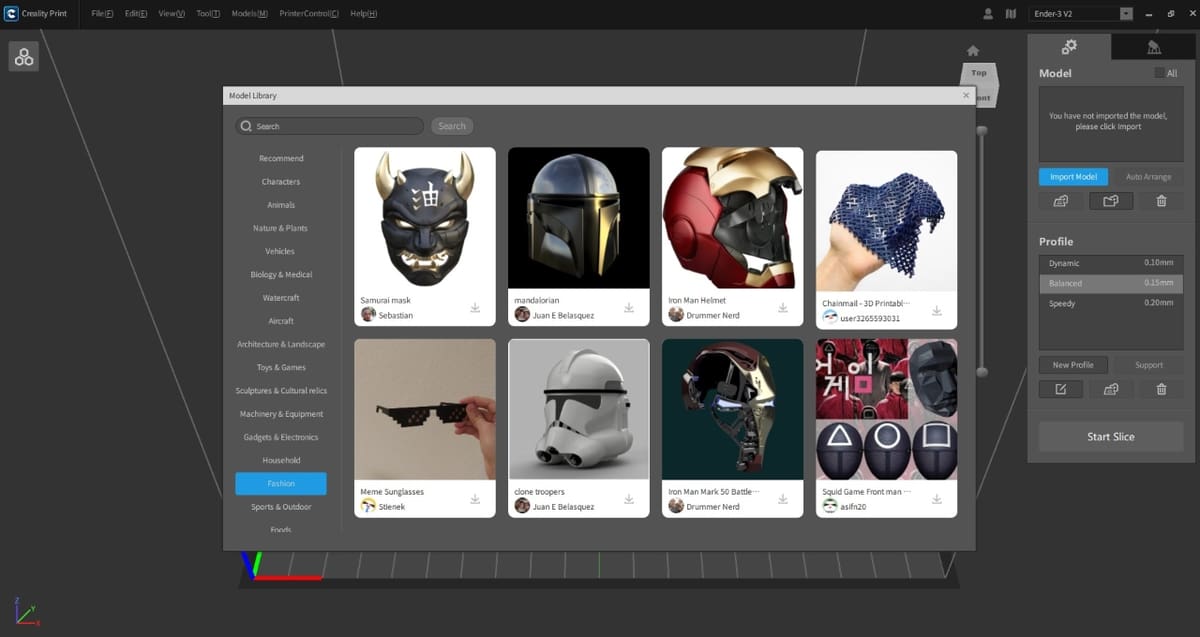
Task: Focus the model library search field
Action: coord(330,126)
